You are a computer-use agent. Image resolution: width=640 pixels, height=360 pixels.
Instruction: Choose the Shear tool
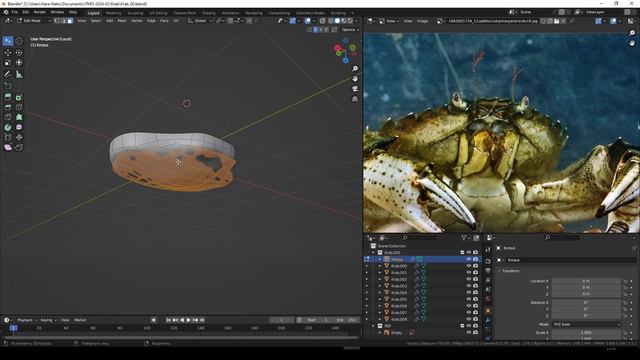point(8,147)
